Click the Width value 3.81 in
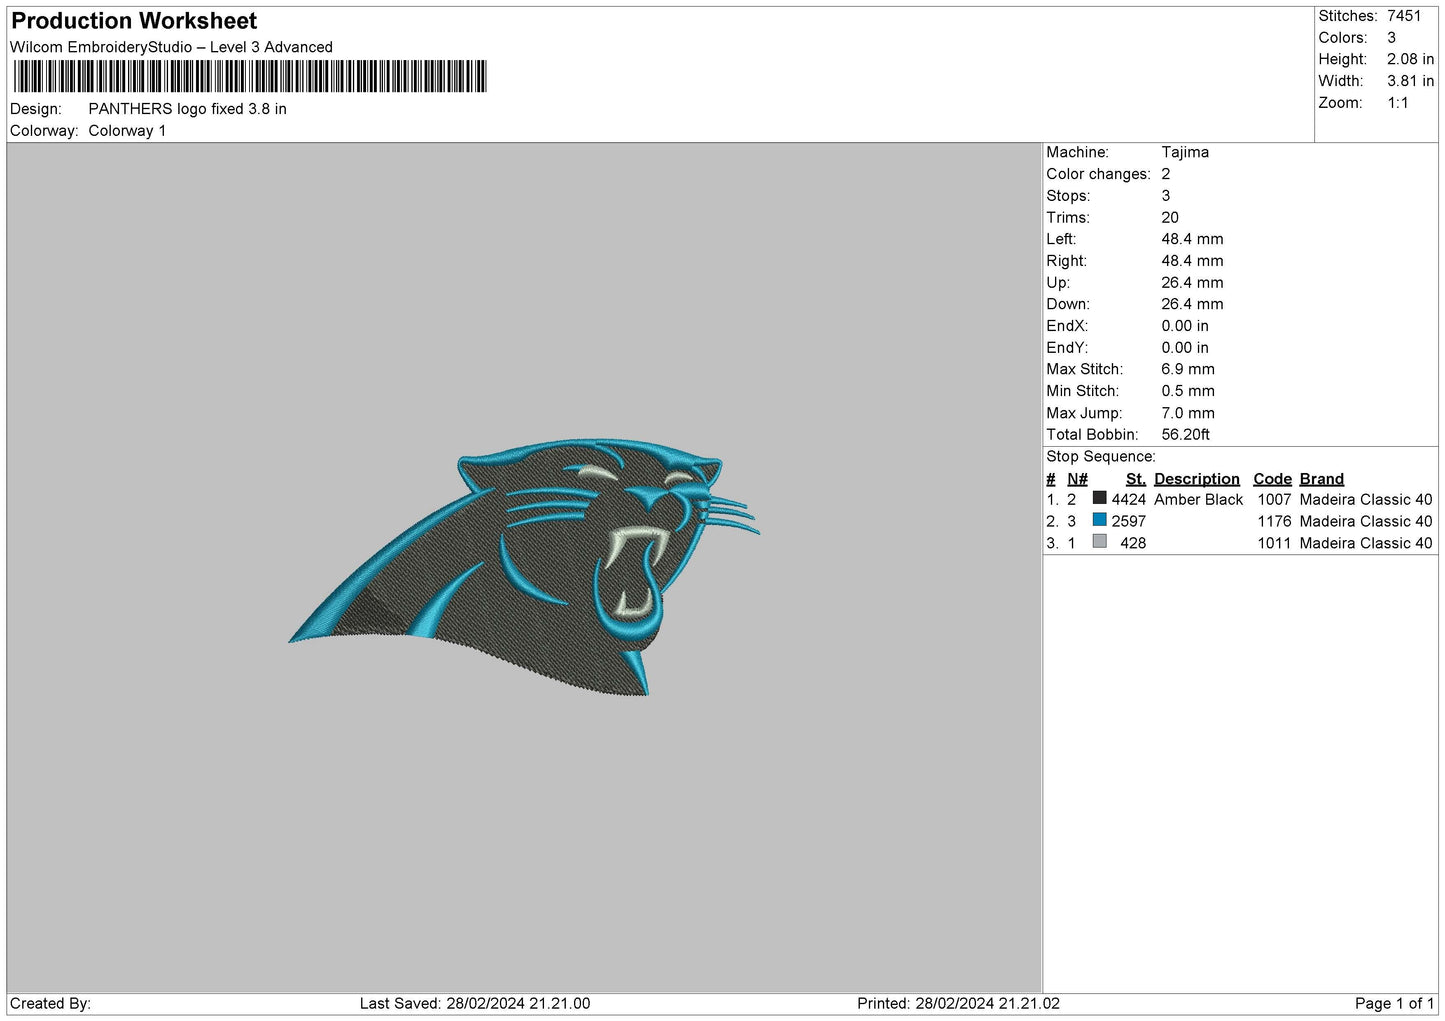Viewport: 1445px width, 1021px height. 1410,81
